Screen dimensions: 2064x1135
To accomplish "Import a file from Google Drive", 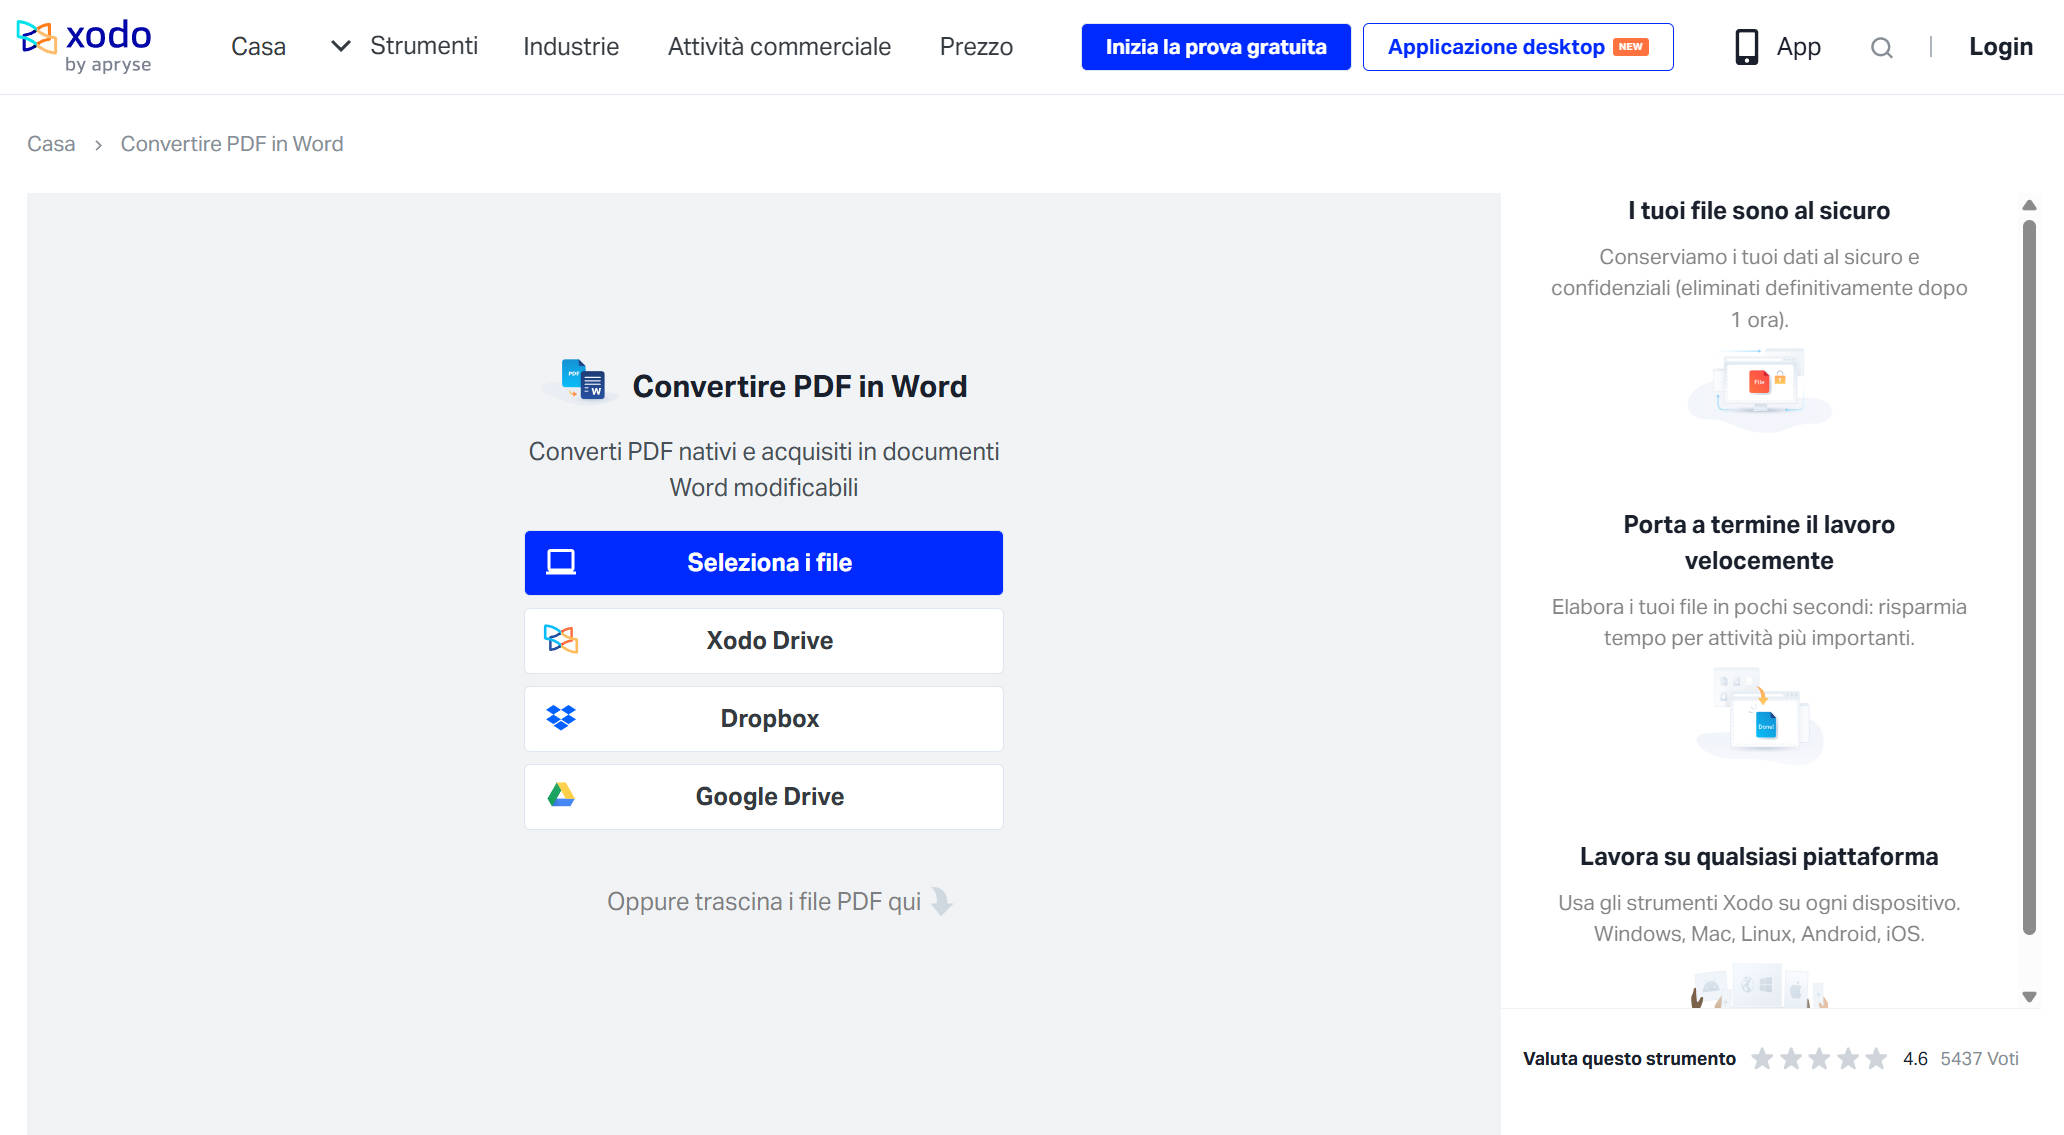I will coord(764,797).
